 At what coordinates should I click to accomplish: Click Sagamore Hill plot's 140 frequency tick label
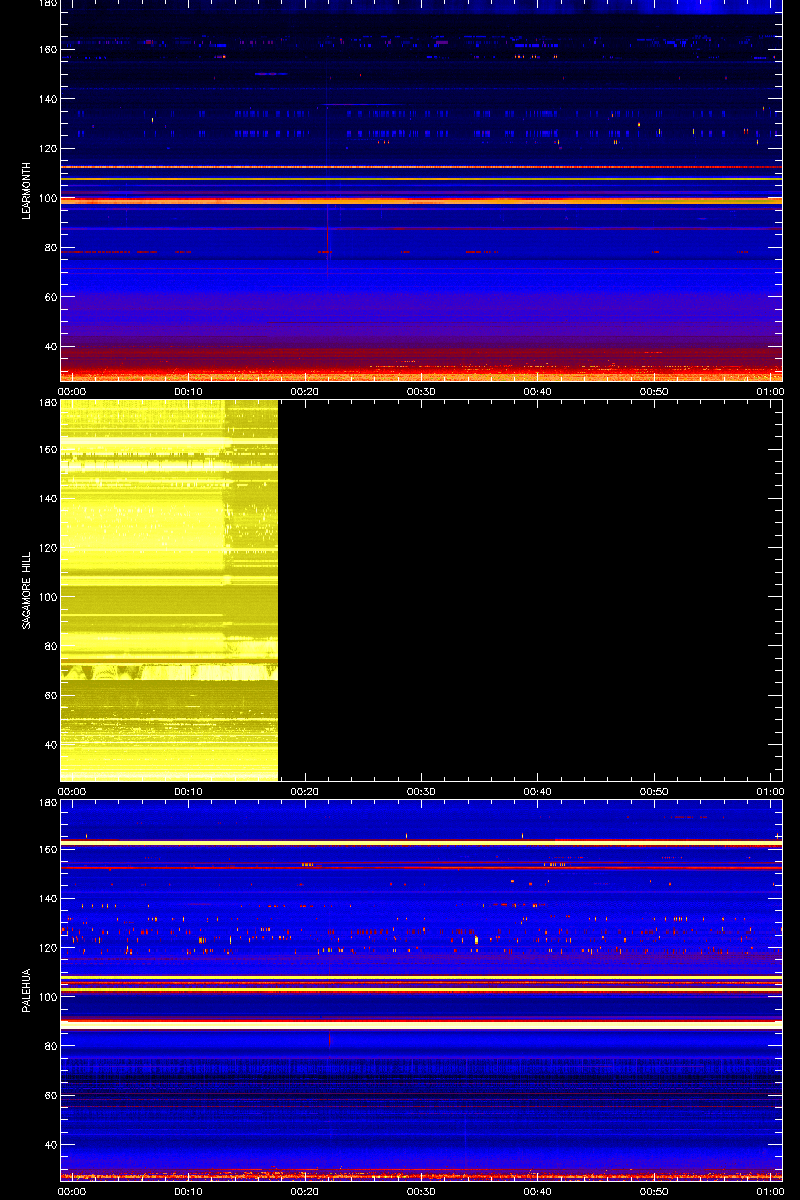click(x=46, y=499)
